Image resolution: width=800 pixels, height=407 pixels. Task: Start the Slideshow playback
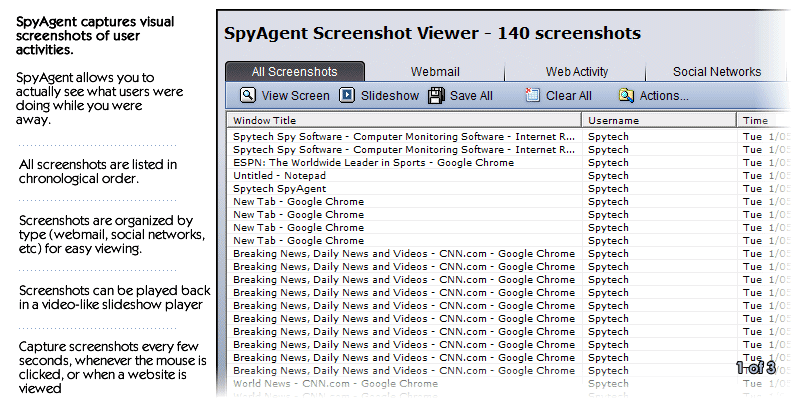(390, 95)
